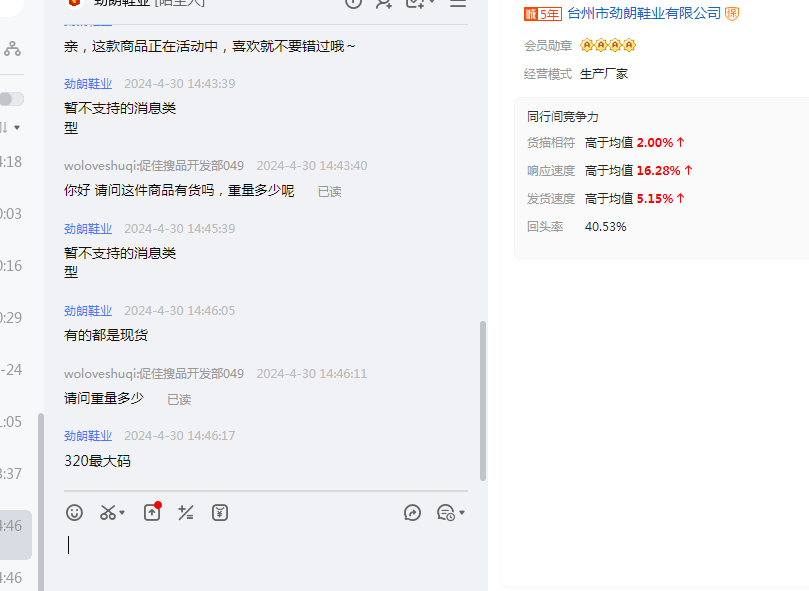Click sender name 劲朗鞋业 at 14:45:39
This screenshot has width=809, height=591.
[x=88, y=229]
